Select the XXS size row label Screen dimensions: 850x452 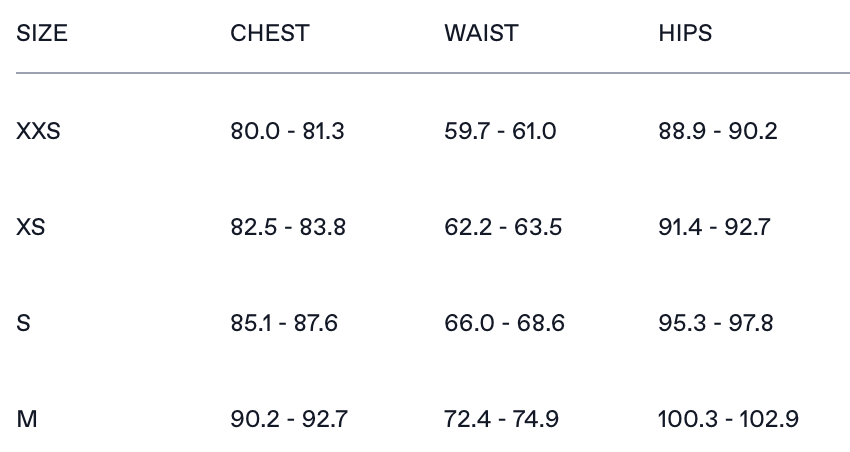tap(38, 131)
